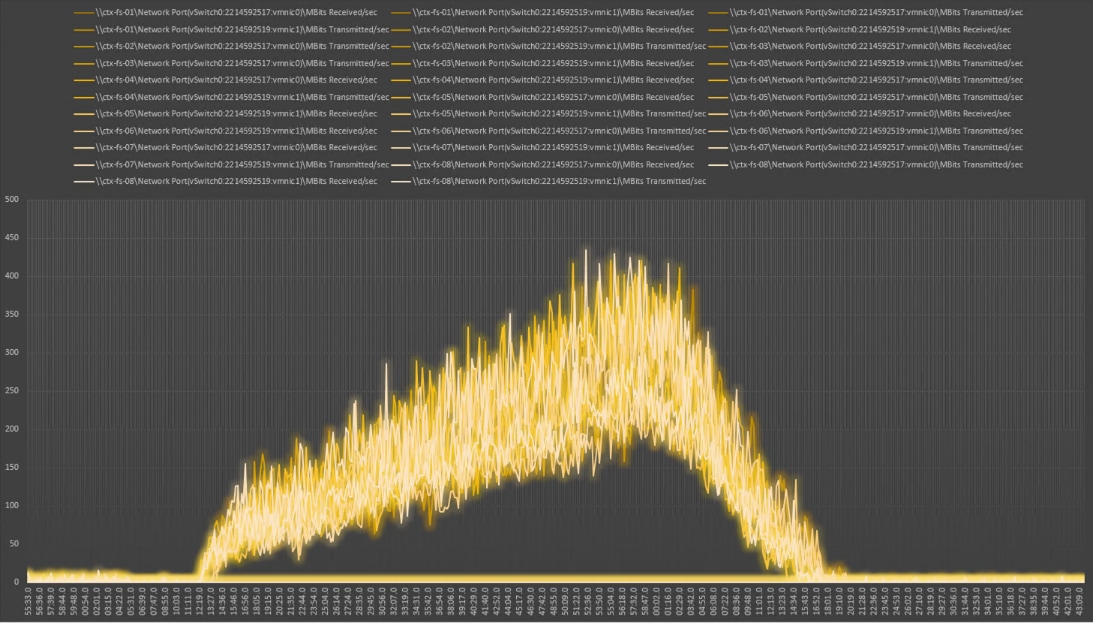This screenshot has height=623, width=1093.
Task: Select legend entry ctx-fs-06 vmnic1 MBits Transmitted/sec
Action: [866, 130]
